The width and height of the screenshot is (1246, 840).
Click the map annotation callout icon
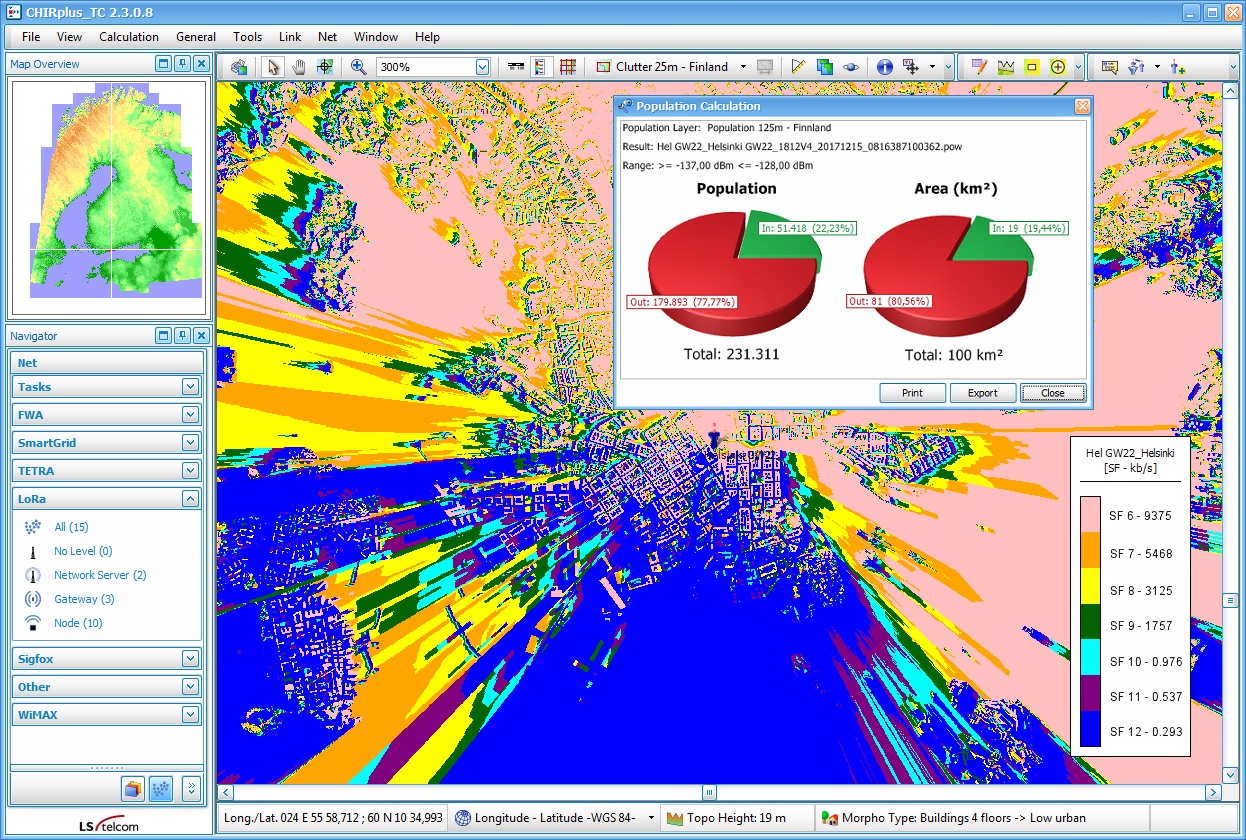pyautogui.click(x=1109, y=66)
